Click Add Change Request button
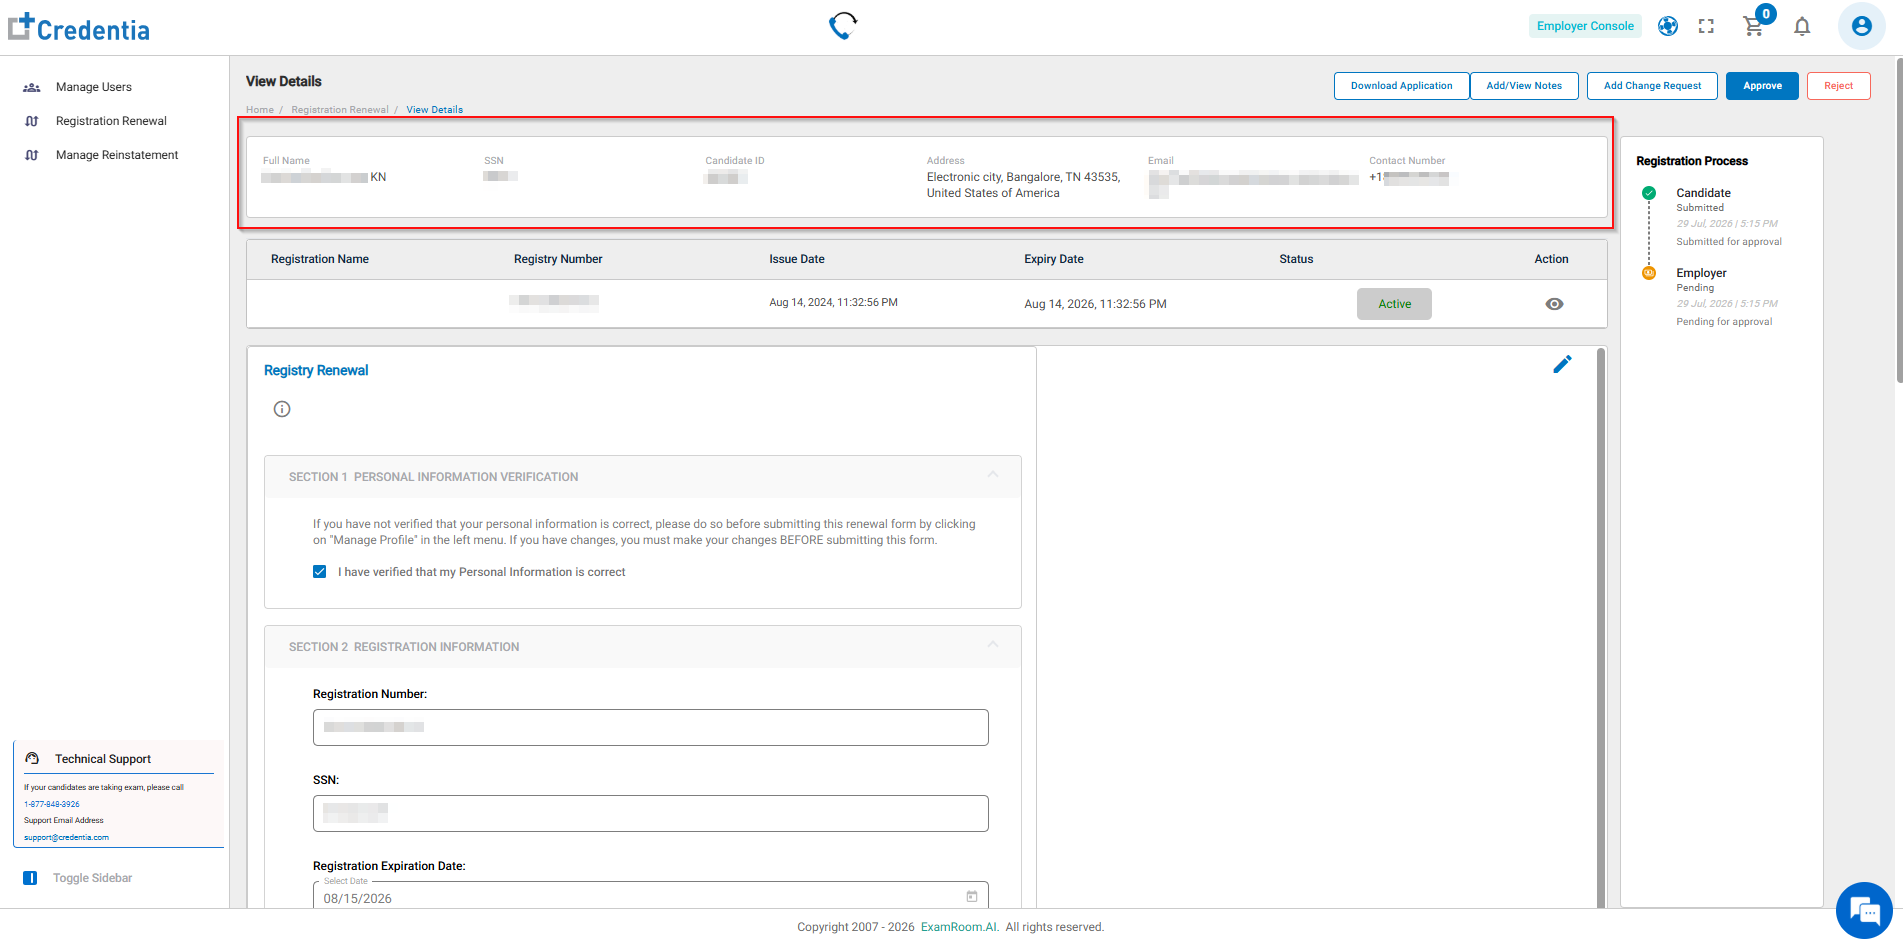The height and width of the screenshot is (941, 1903). tap(1652, 86)
